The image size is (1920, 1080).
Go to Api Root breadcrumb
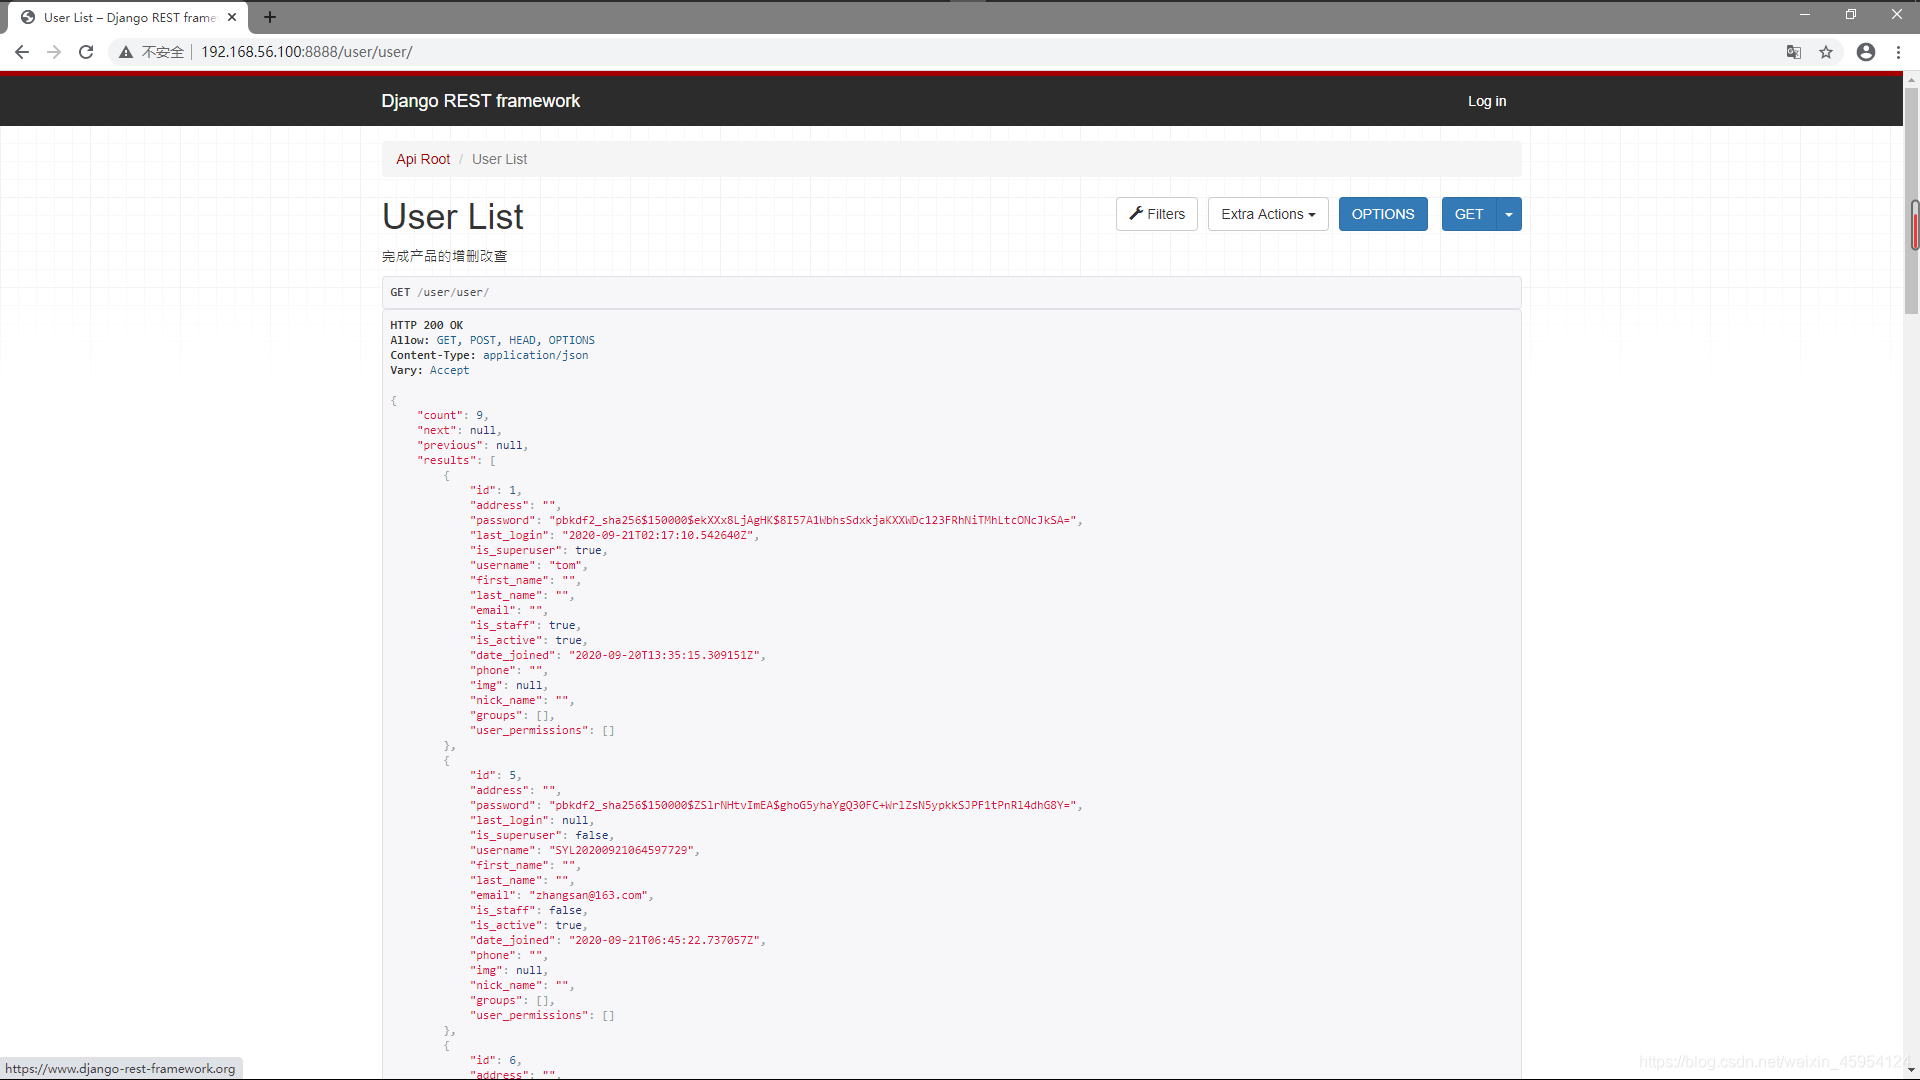423,159
